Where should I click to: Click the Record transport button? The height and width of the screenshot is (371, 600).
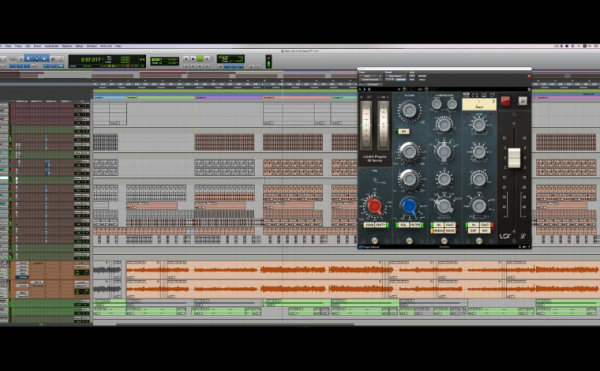click(x=207, y=59)
